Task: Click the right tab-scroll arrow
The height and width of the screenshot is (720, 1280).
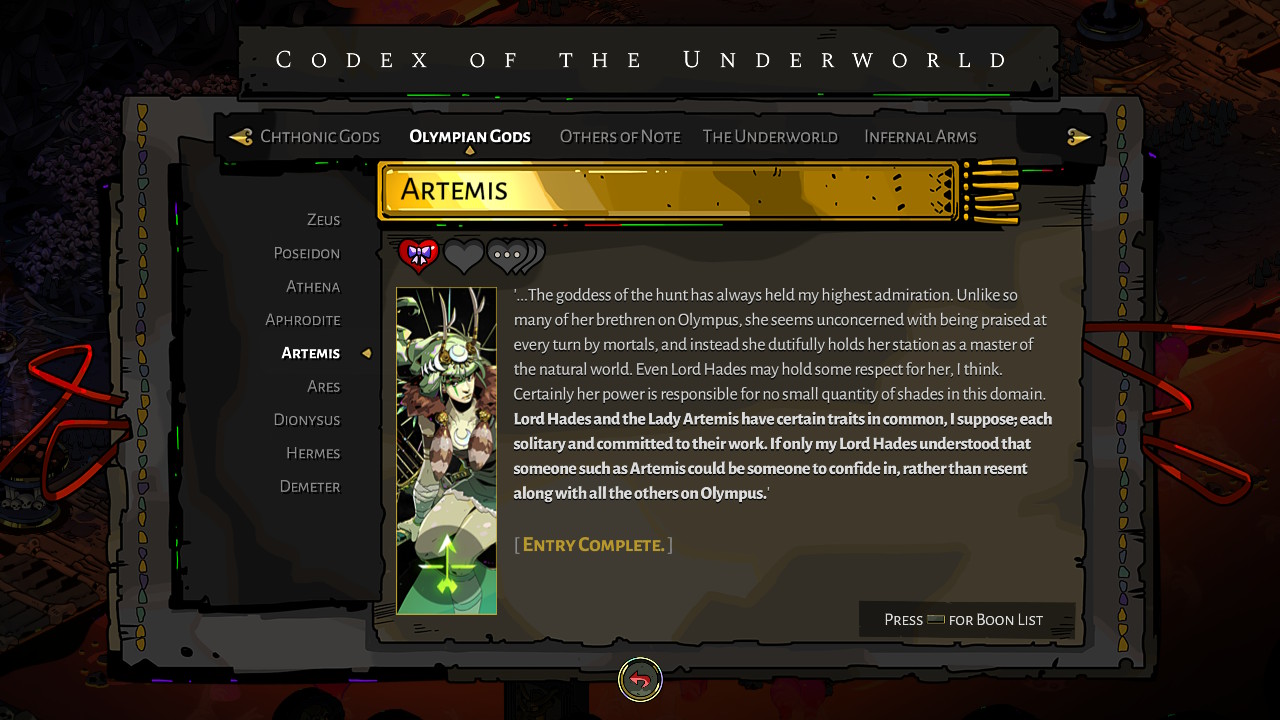Action: point(1078,137)
